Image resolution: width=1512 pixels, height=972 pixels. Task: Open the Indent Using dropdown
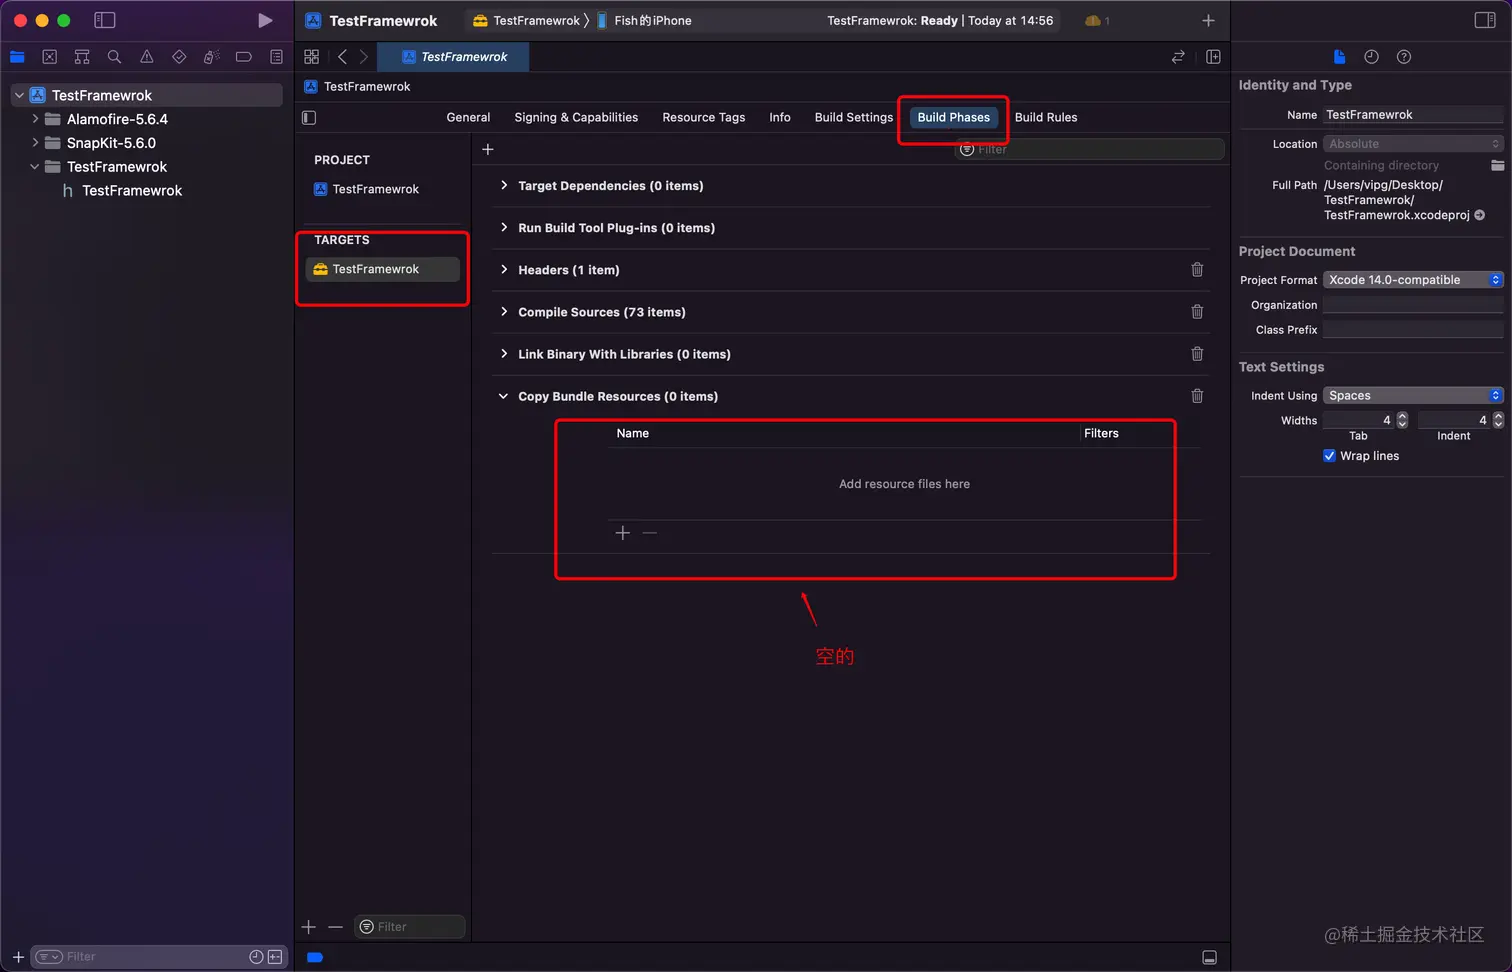click(x=1413, y=395)
